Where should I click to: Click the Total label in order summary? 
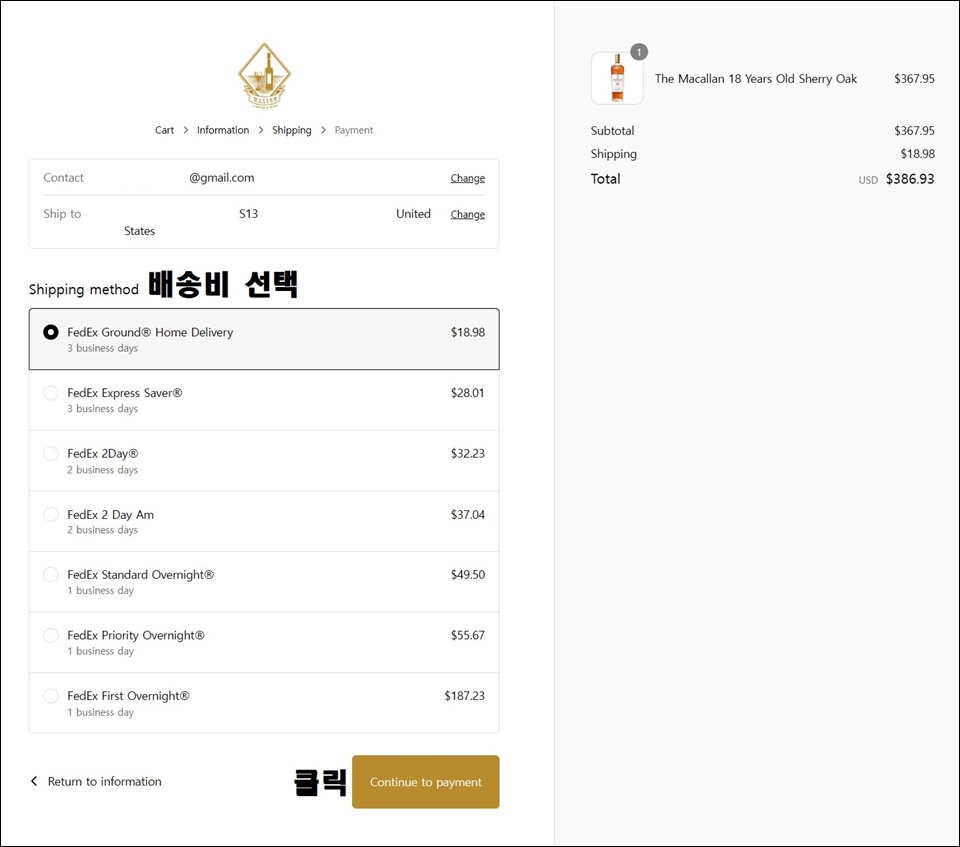[x=606, y=179]
